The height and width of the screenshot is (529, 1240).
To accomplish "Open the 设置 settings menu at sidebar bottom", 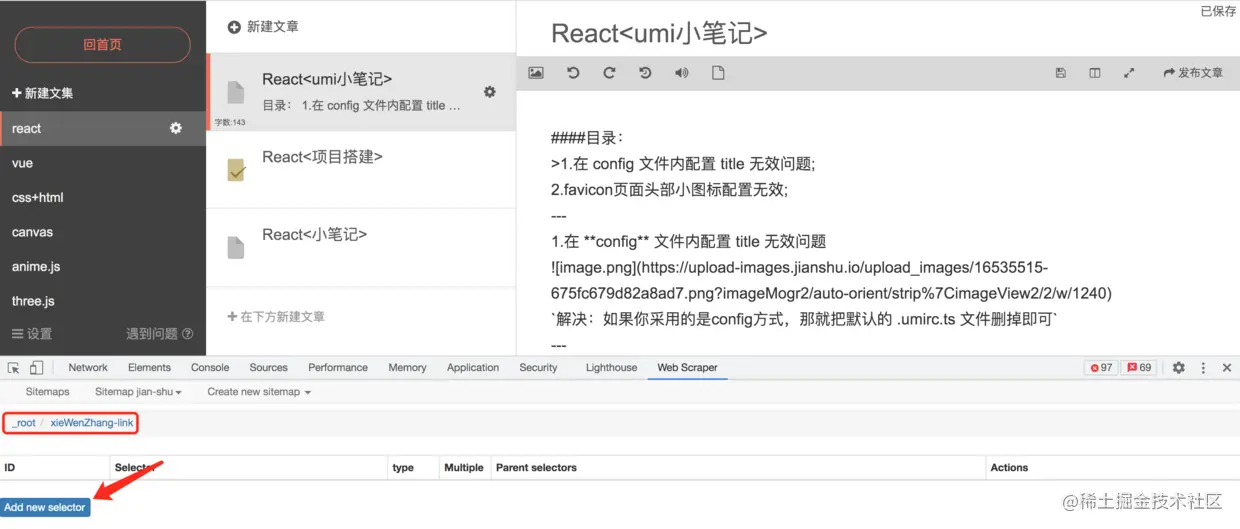I will click(32, 334).
